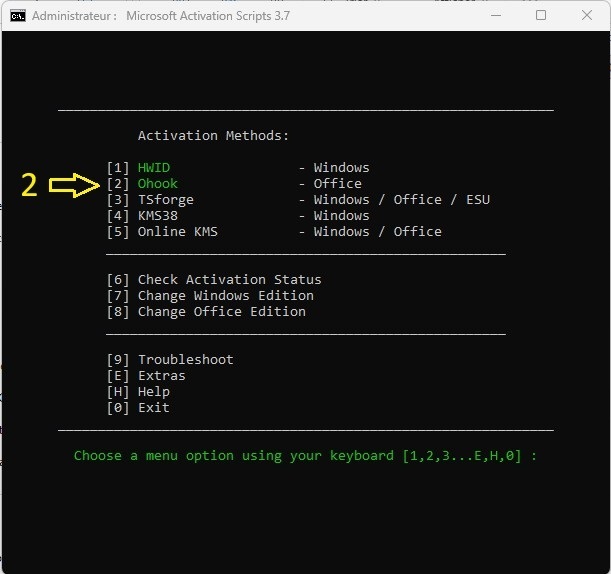Open the Extras menu entry

pyautogui.click(x=161, y=376)
